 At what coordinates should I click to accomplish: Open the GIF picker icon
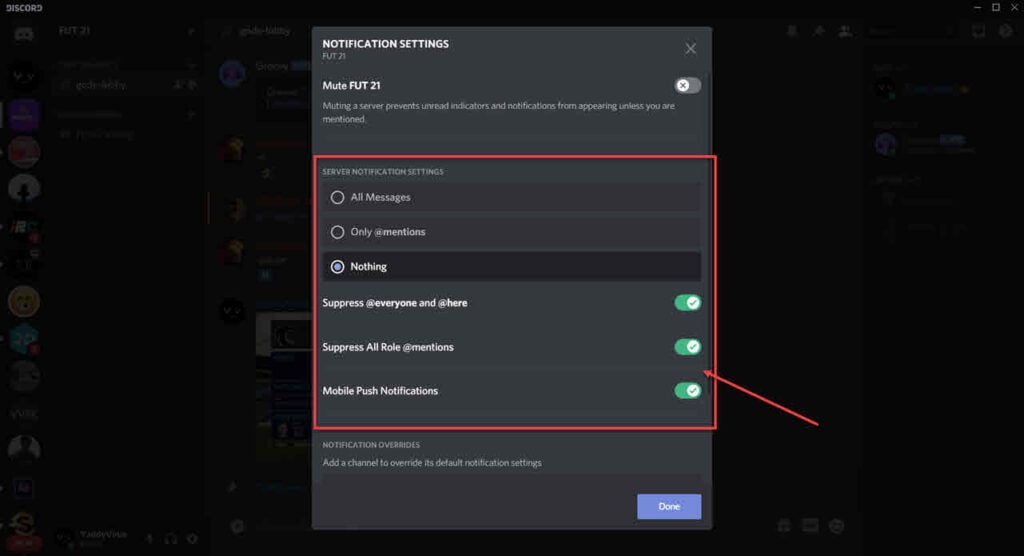pyautogui.click(x=810, y=526)
